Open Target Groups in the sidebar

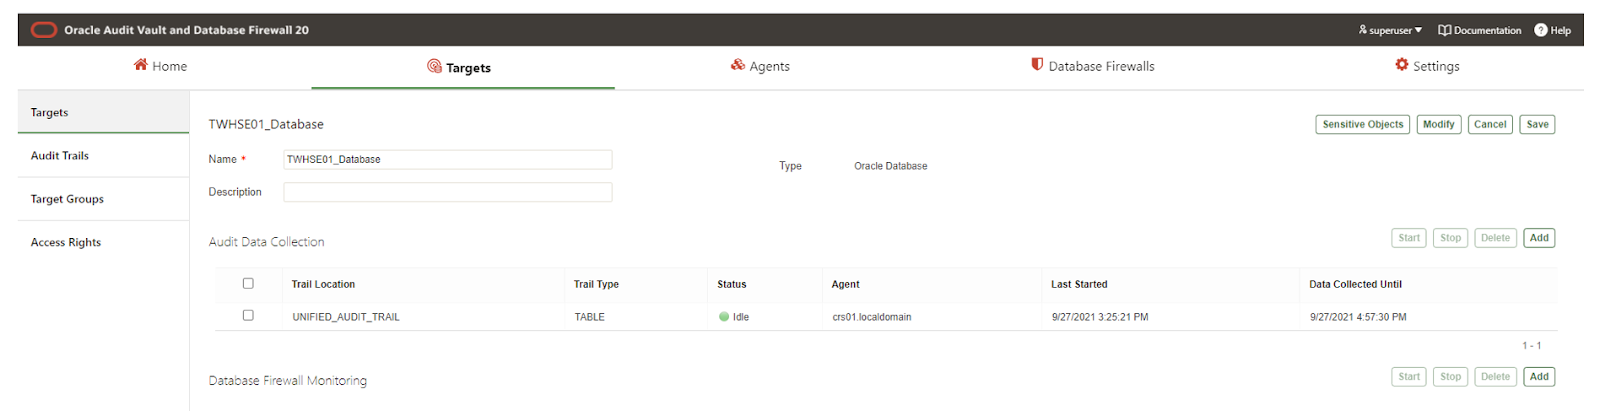(x=103, y=199)
